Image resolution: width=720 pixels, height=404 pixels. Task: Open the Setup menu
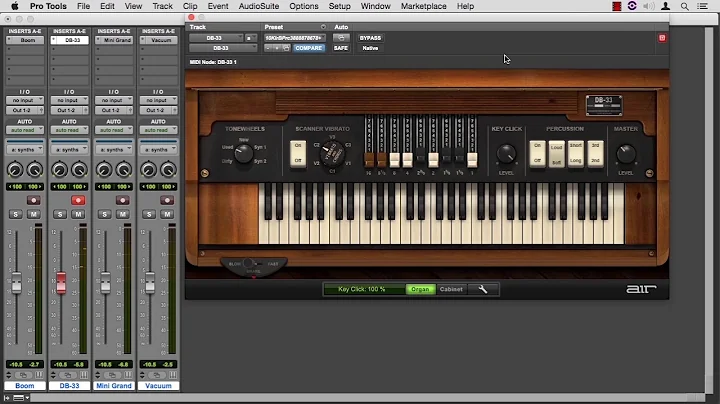(339, 6)
